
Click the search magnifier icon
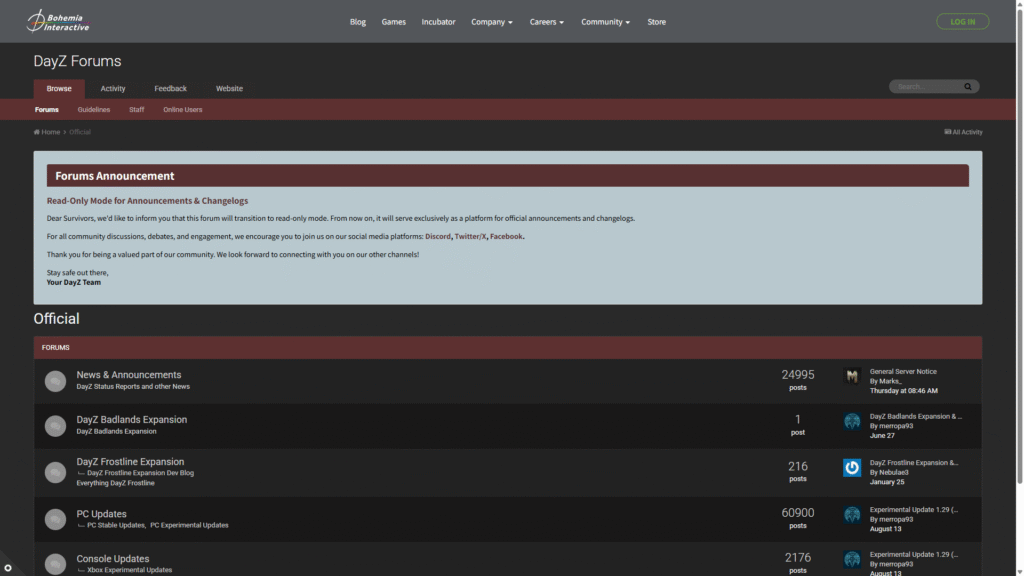click(968, 87)
